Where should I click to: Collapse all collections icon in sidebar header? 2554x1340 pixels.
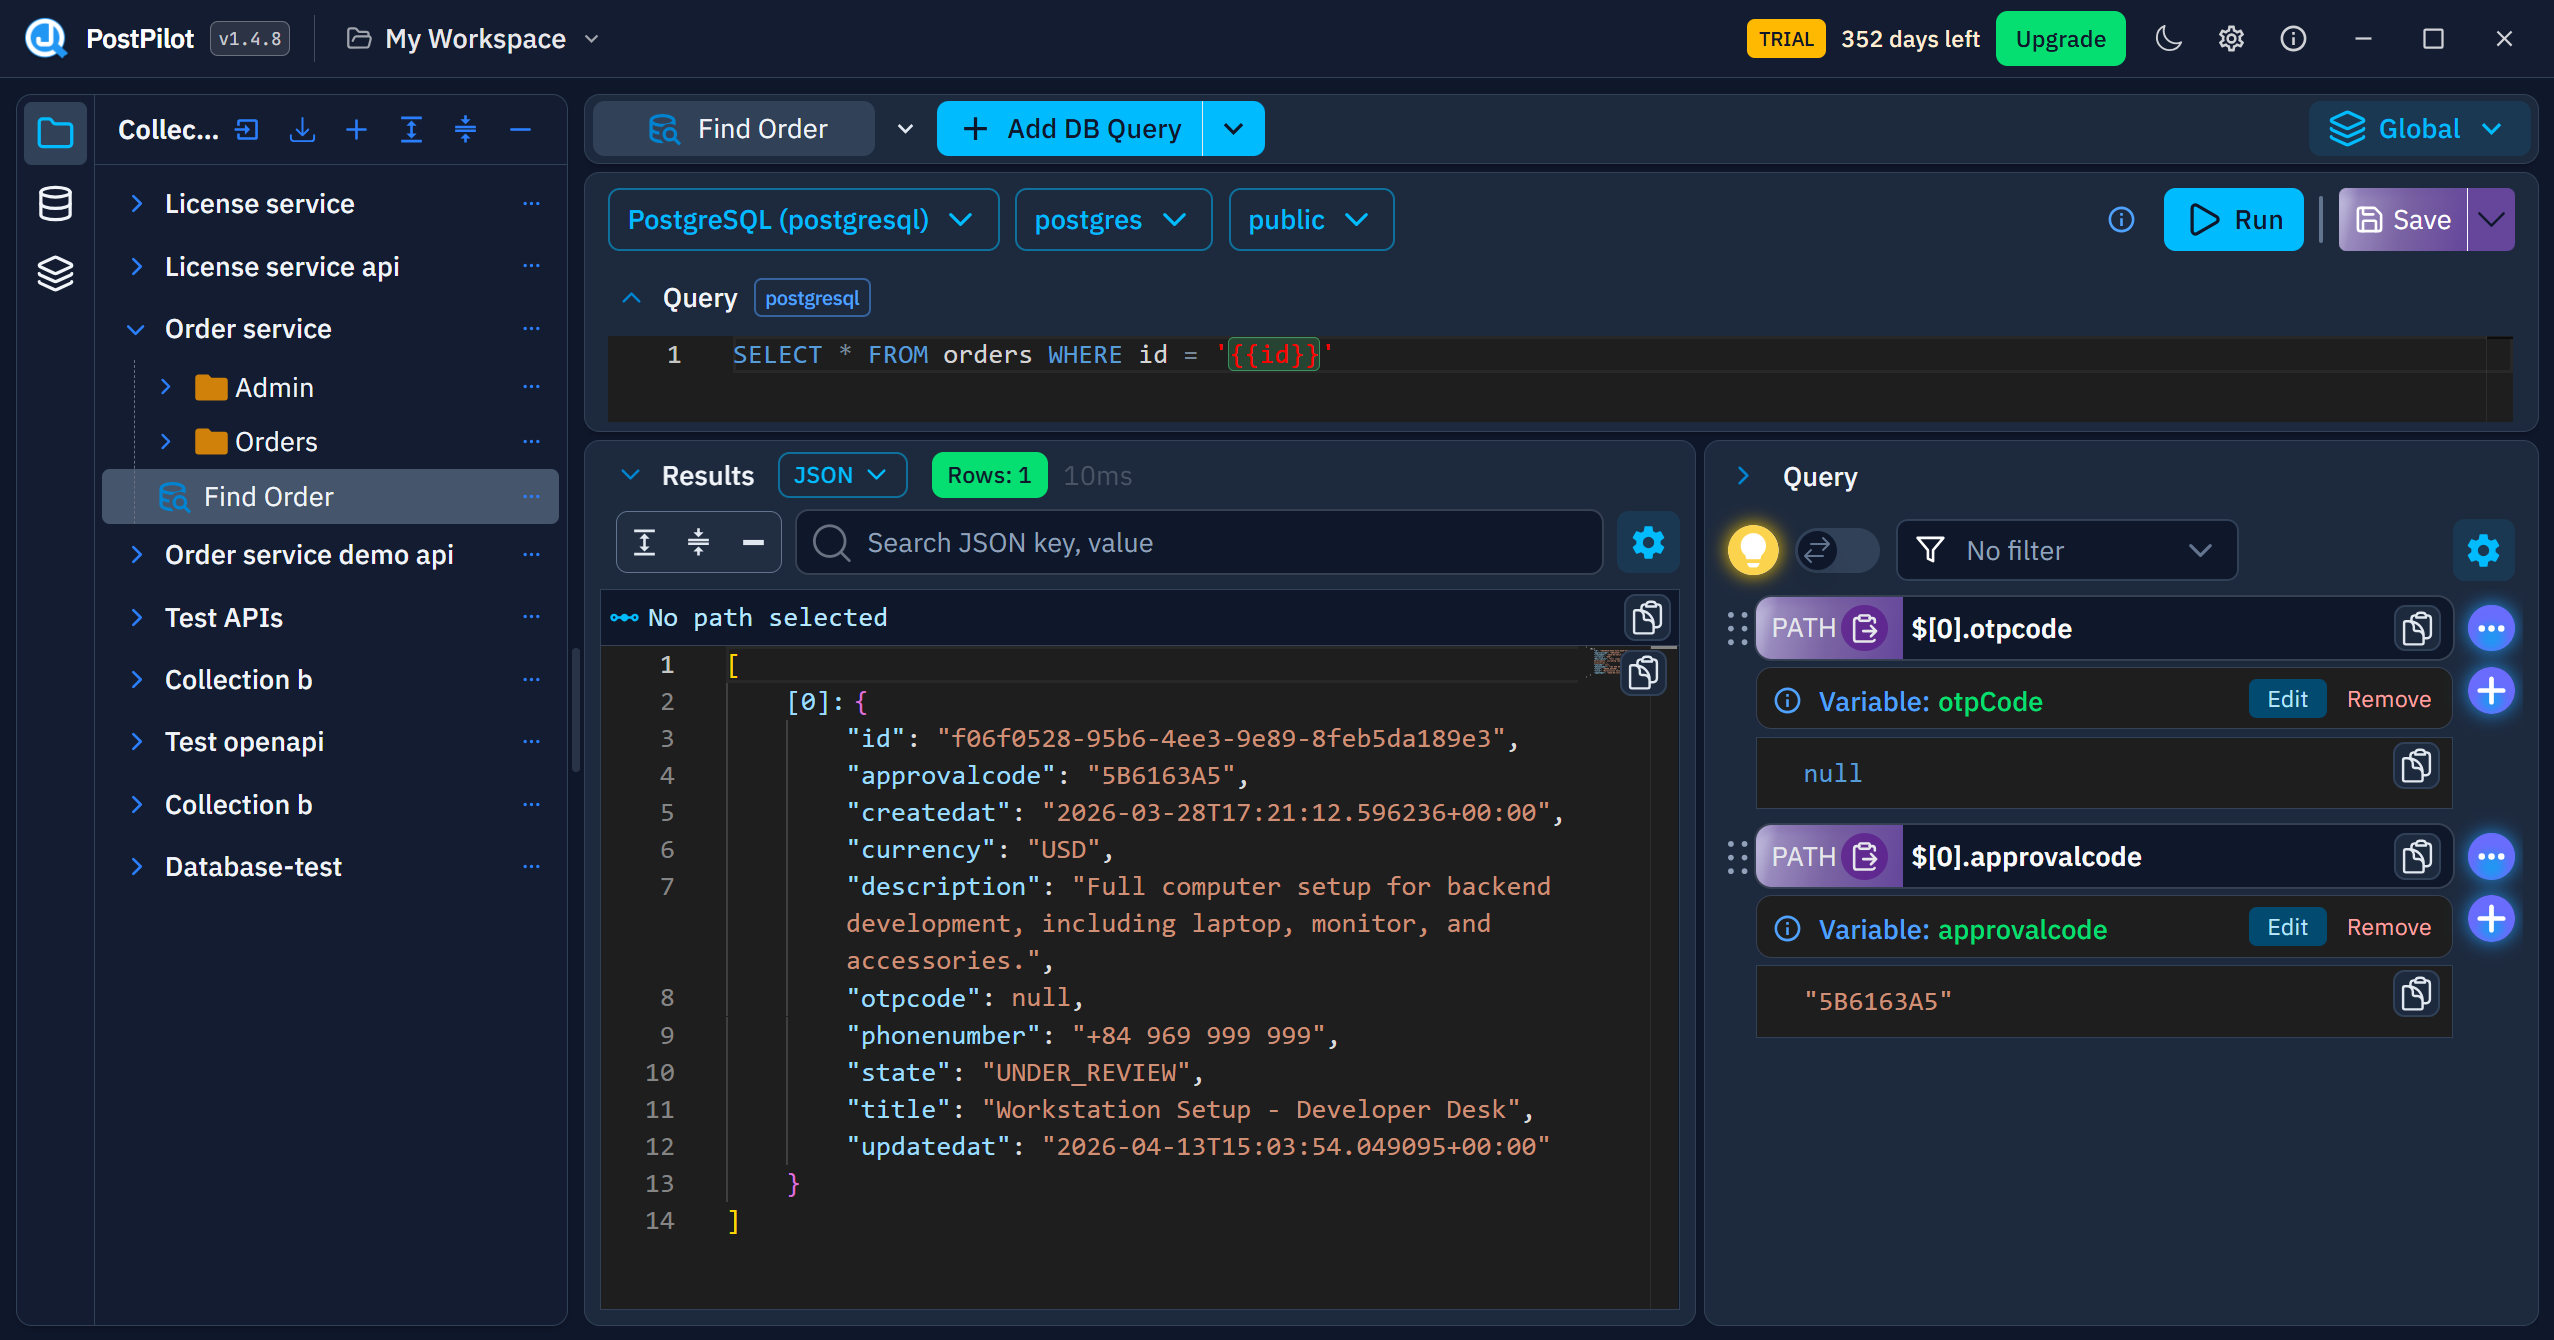coord(465,129)
